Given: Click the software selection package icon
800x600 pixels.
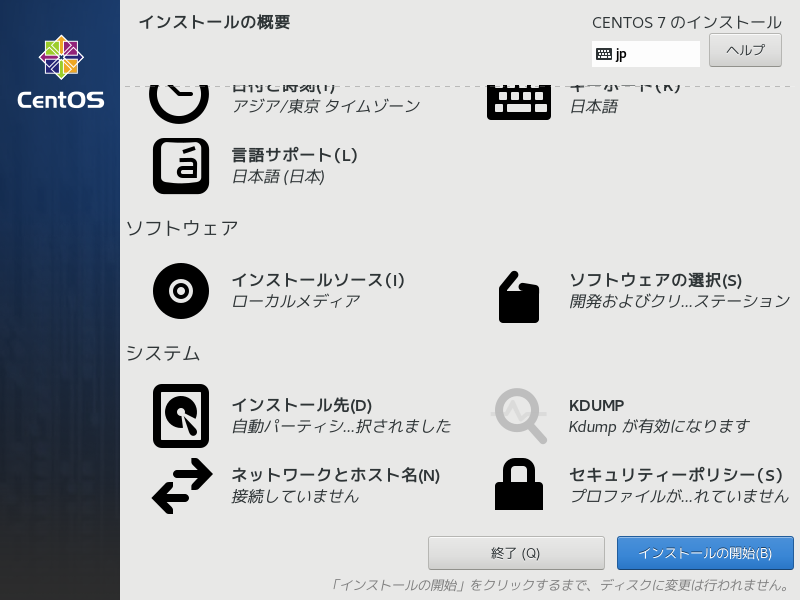Looking at the screenshot, I should [519, 297].
